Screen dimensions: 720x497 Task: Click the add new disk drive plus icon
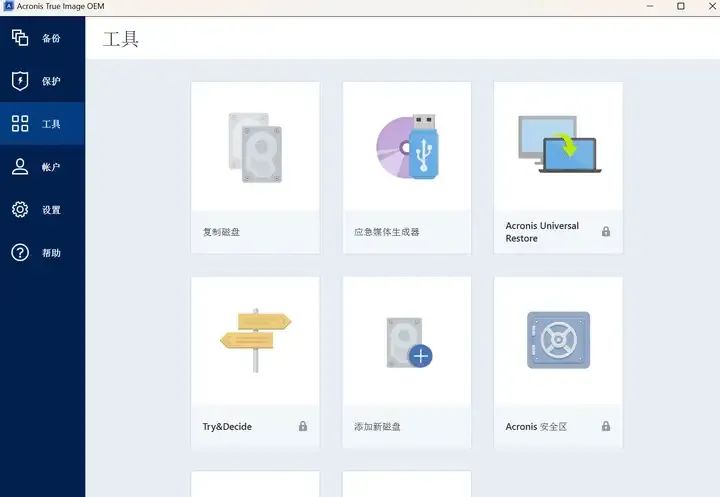409,343
